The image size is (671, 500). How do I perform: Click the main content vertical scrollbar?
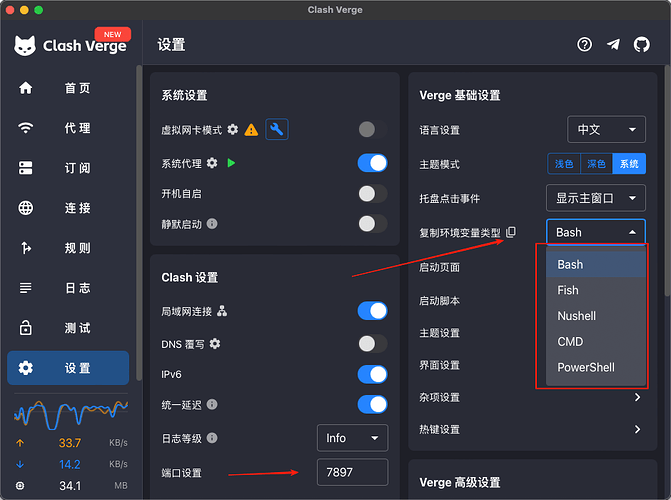pos(667,180)
